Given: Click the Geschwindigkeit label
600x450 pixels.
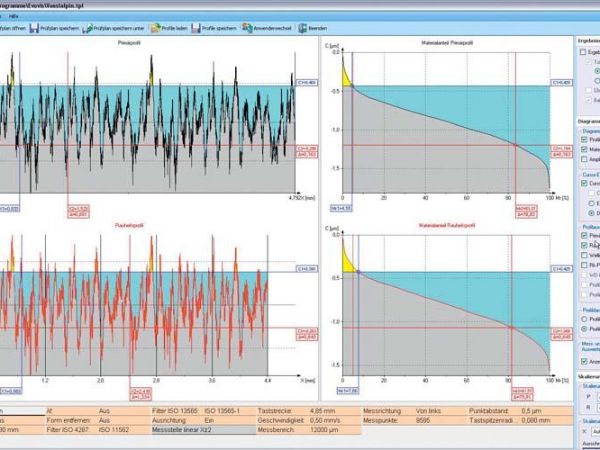Looking at the screenshot, I should 280,420.
